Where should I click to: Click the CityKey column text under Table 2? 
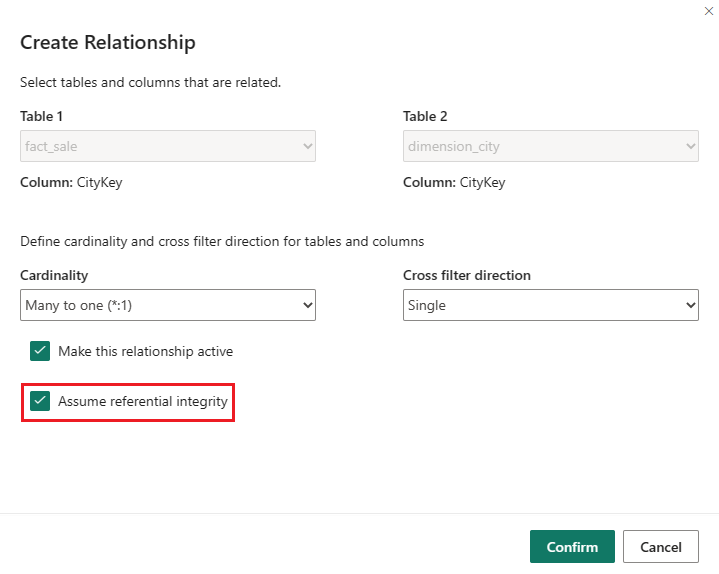(x=482, y=182)
